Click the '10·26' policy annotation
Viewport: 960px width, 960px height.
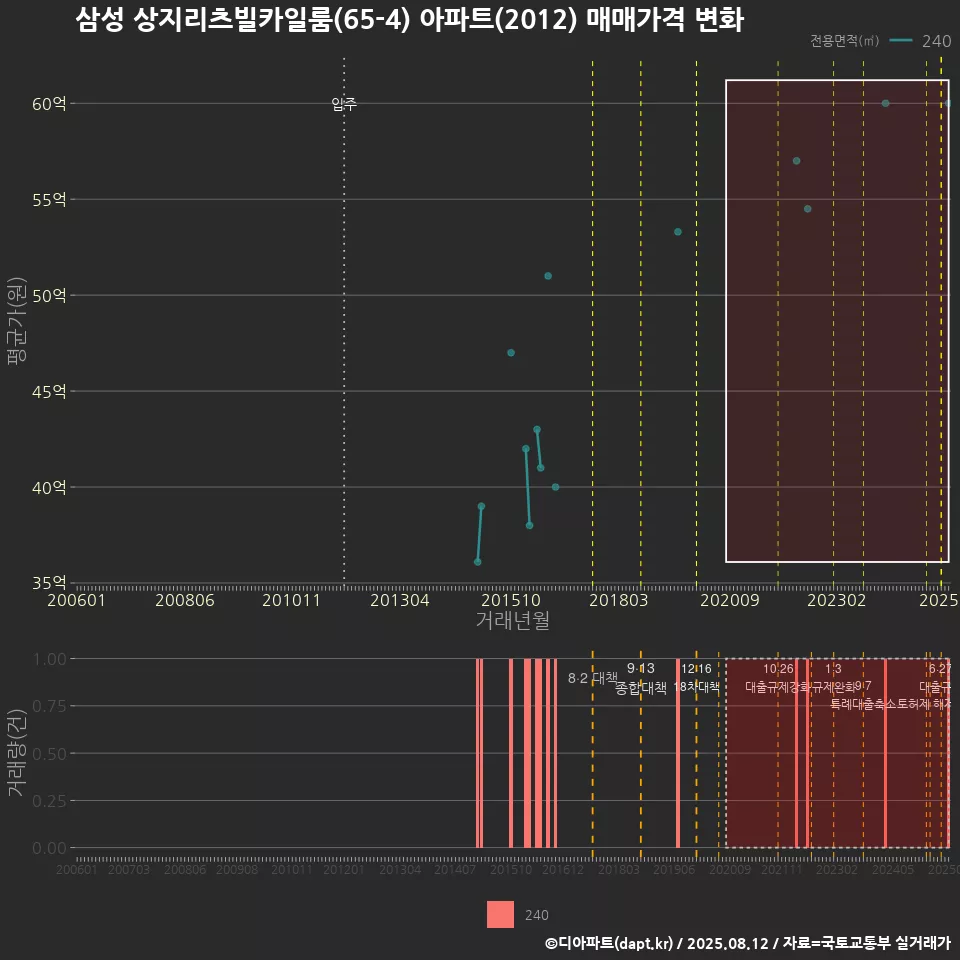(x=778, y=669)
